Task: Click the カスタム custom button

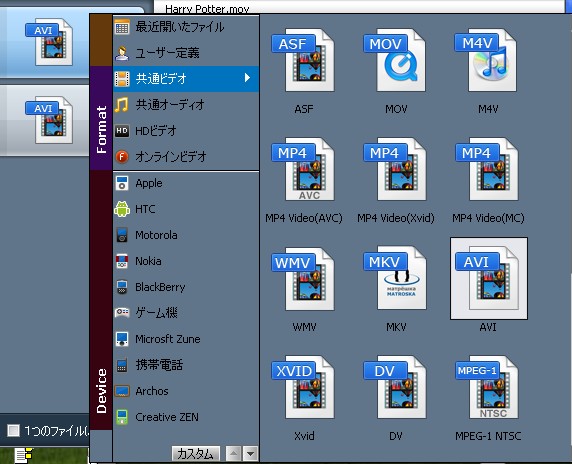Action: pos(196,454)
